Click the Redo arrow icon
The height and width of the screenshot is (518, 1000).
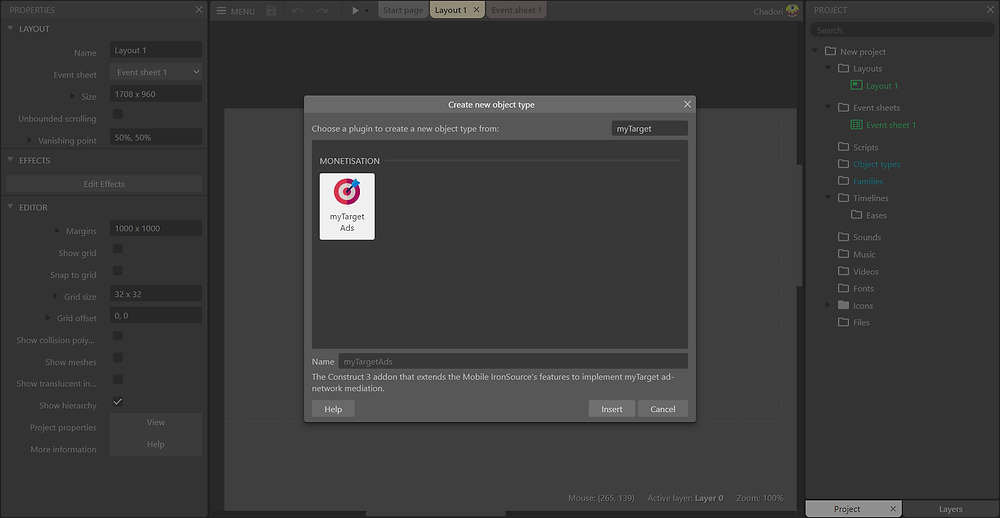[x=322, y=11]
